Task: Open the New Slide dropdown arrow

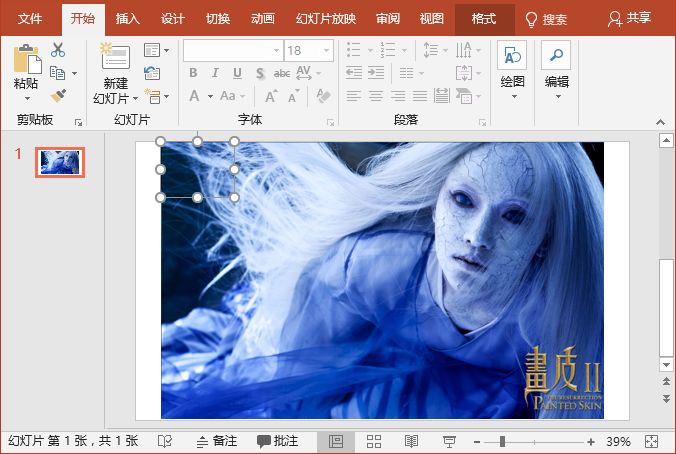Action: 135,98
